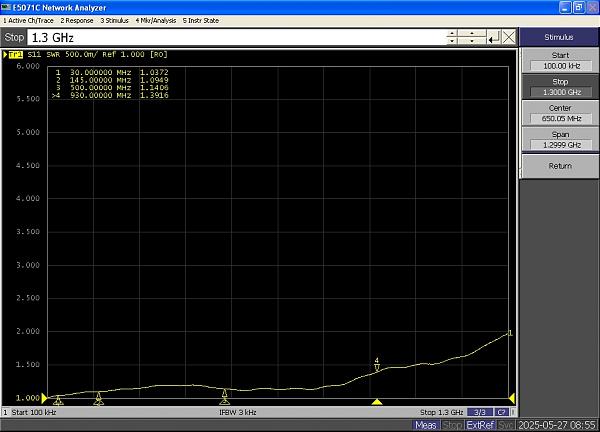Click the 2.000 Y-axis scale label
The image size is (600, 432).
tap(28, 331)
